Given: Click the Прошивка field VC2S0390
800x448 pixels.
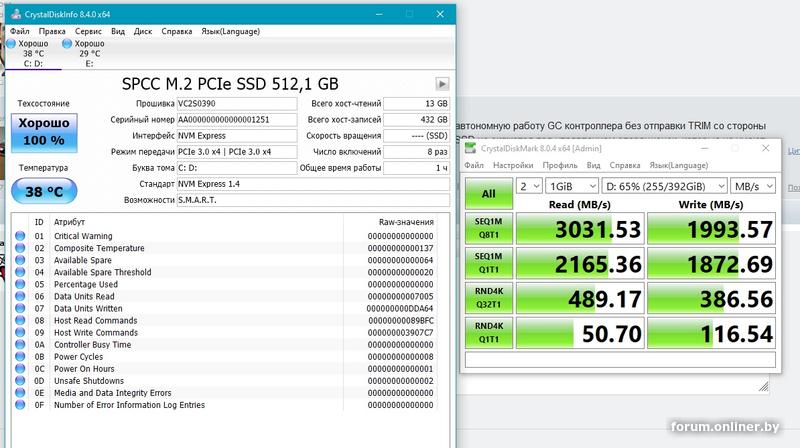Looking at the screenshot, I should click(237, 104).
